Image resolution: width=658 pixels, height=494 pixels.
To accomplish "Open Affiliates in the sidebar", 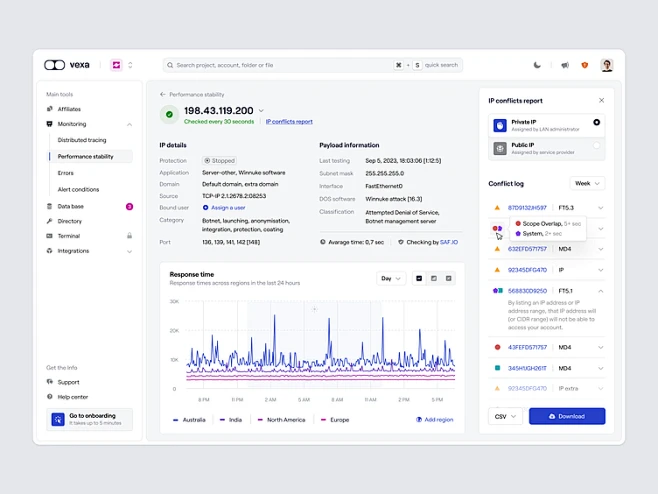I will coord(69,109).
